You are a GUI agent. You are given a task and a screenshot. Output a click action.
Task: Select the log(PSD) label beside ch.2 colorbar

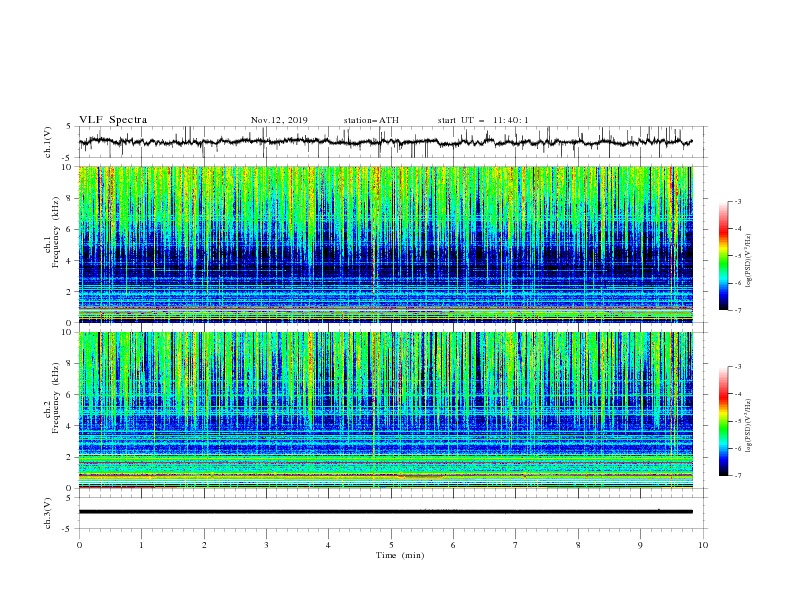pyautogui.click(x=748, y=426)
